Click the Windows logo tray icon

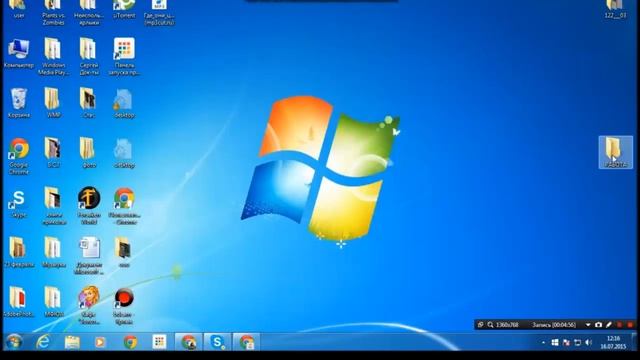[x=555, y=342]
